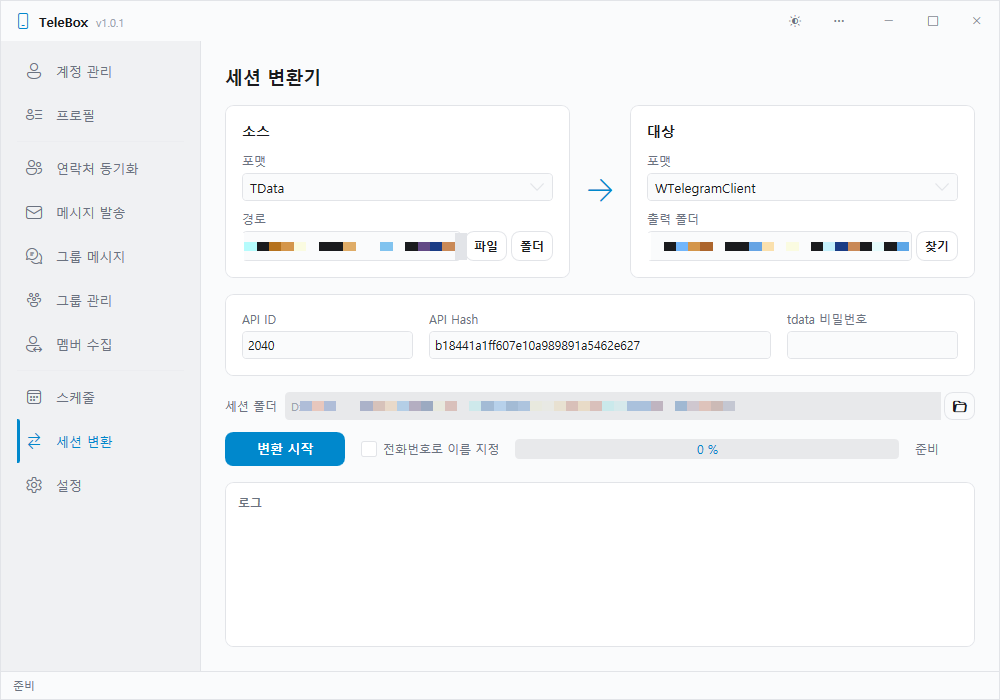The image size is (1000, 700).
Task: Go to 프로필 section
Action: [x=101, y=115]
